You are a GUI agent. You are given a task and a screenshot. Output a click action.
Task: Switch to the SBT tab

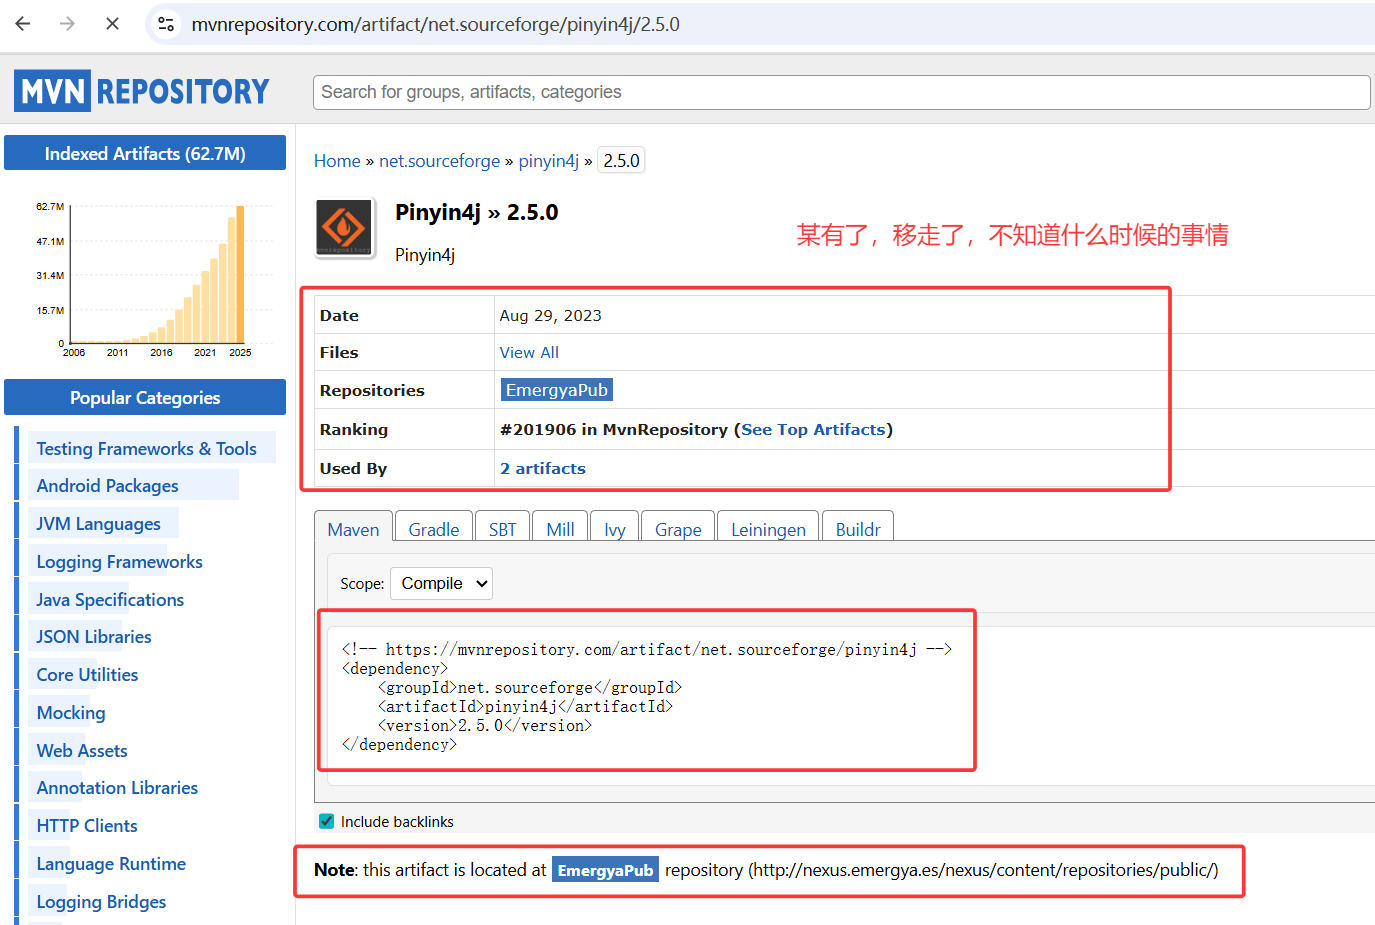point(503,529)
